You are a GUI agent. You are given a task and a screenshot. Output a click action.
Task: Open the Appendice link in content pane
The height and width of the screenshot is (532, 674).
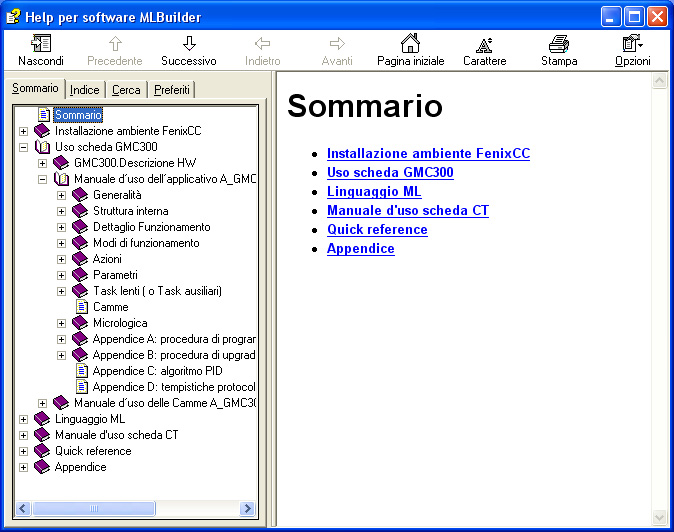tap(361, 248)
